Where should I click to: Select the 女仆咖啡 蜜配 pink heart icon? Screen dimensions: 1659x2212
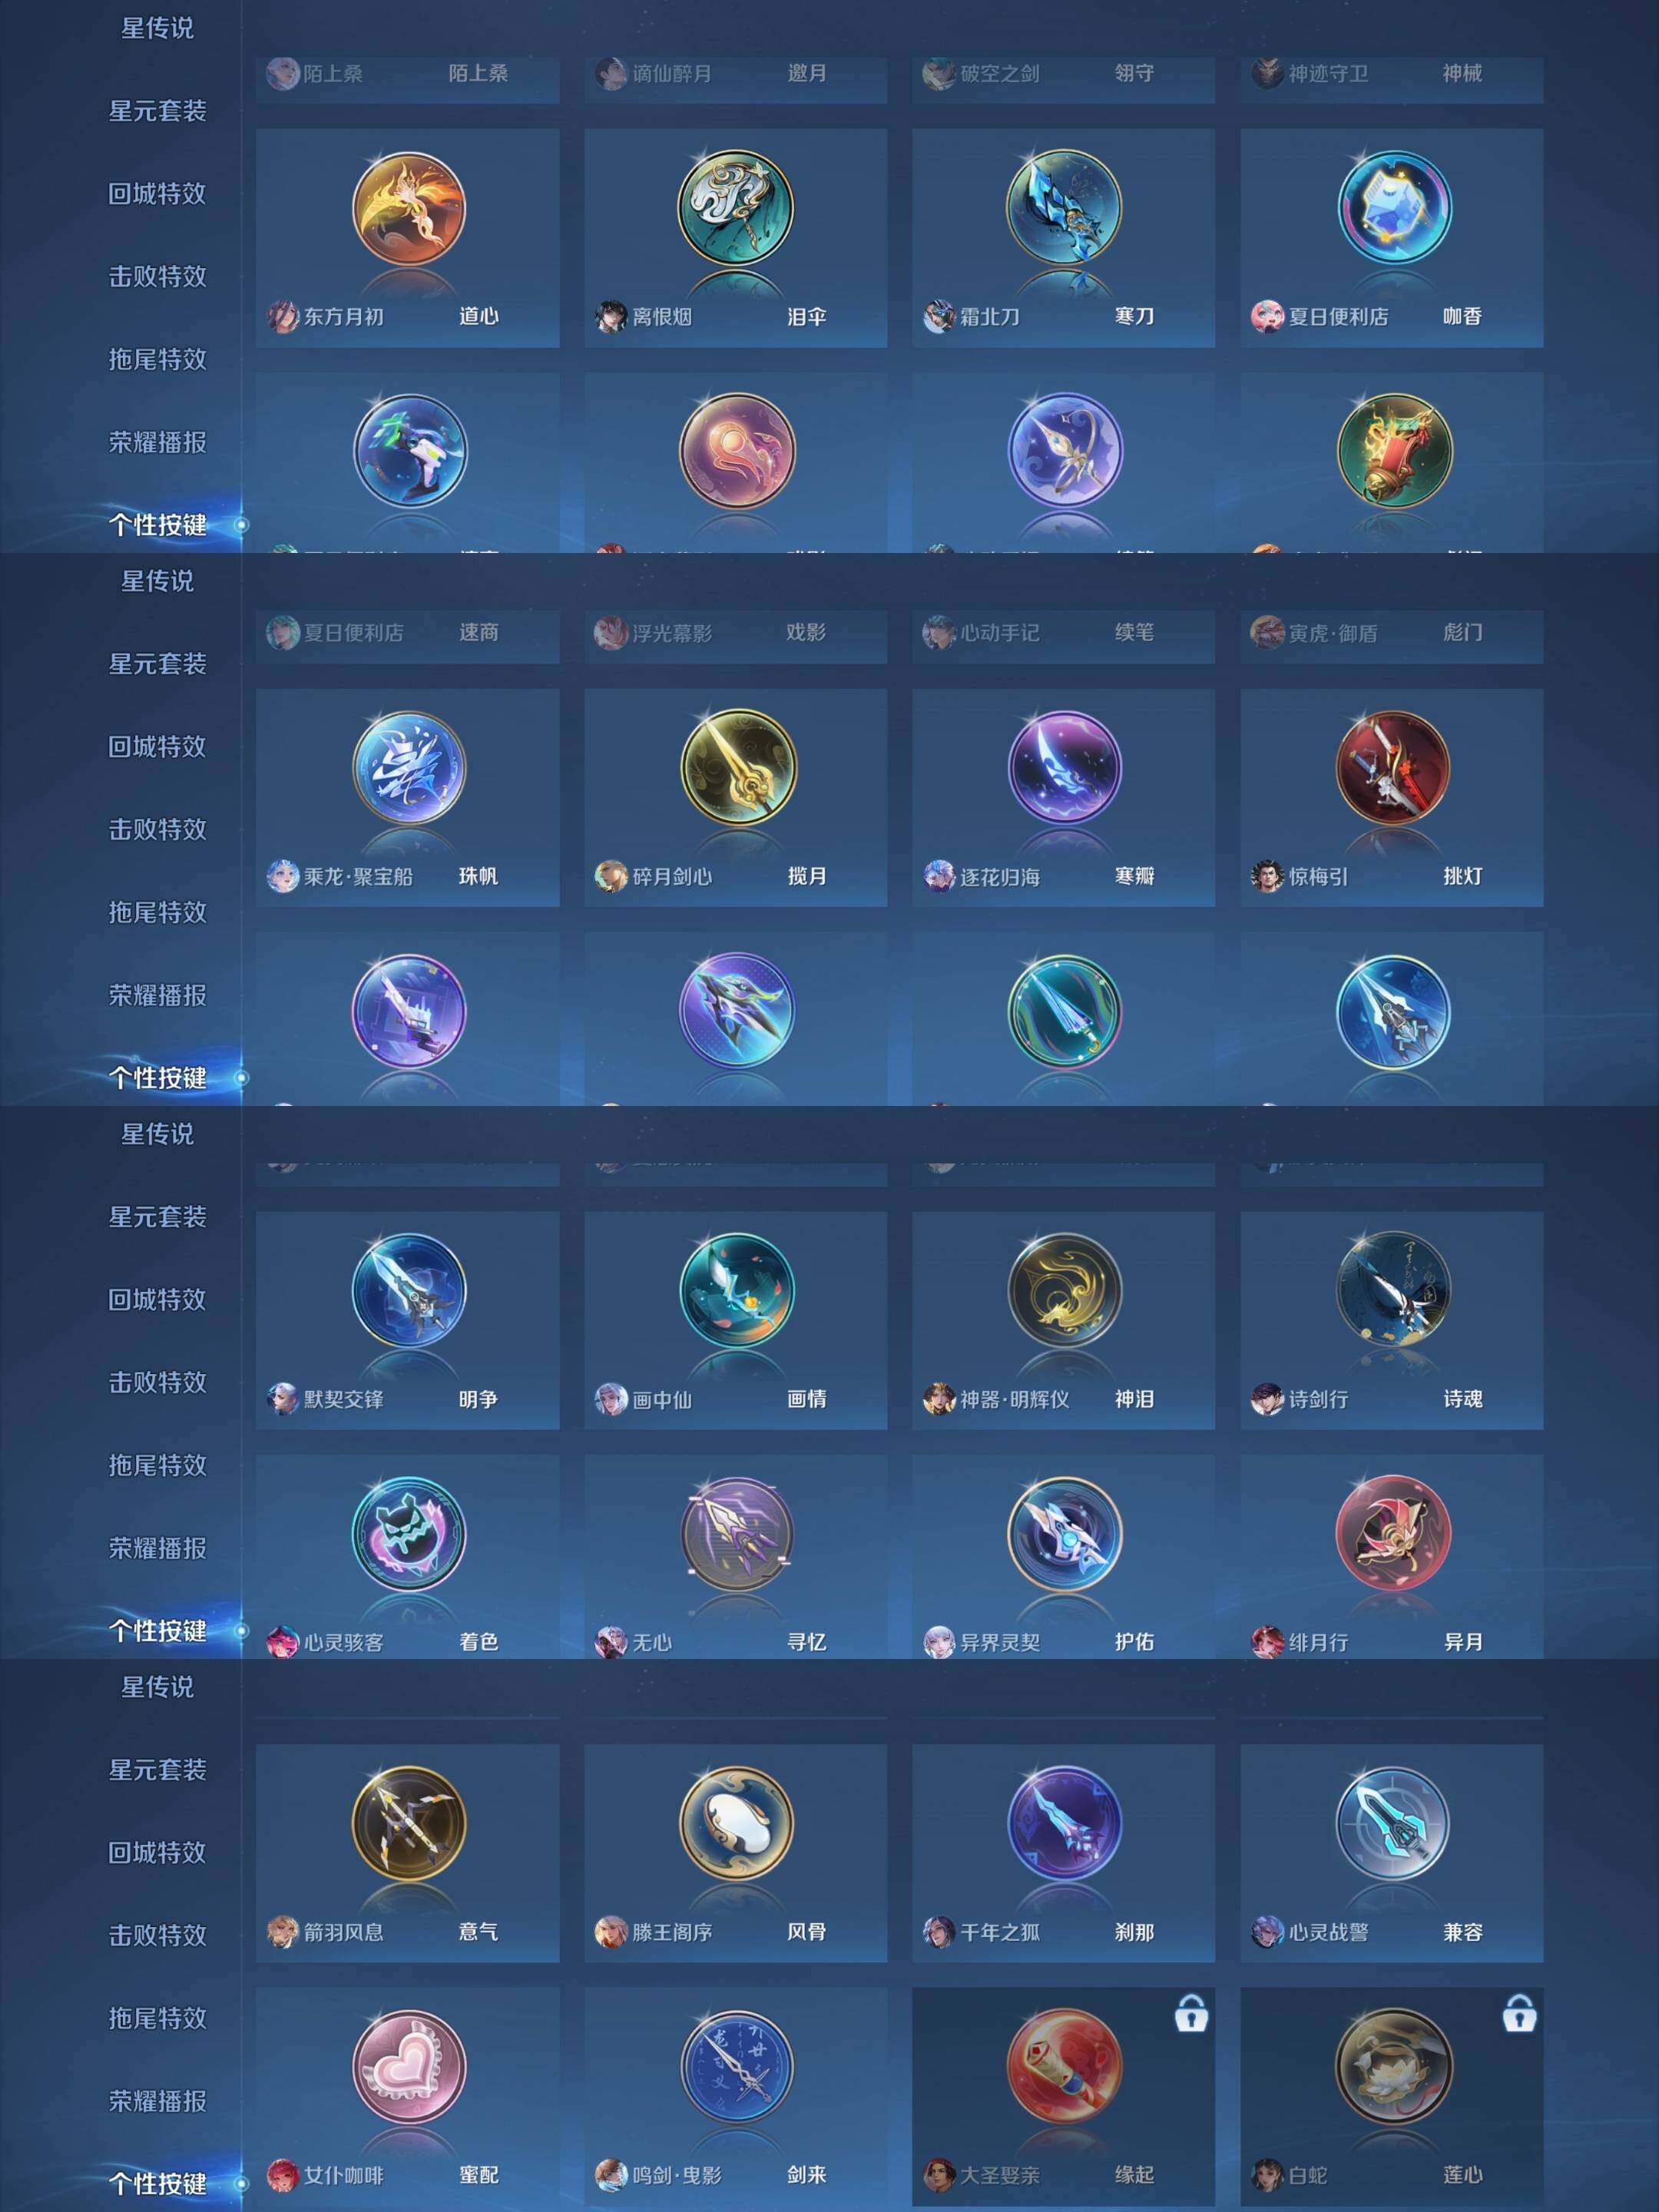[x=408, y=2066]
